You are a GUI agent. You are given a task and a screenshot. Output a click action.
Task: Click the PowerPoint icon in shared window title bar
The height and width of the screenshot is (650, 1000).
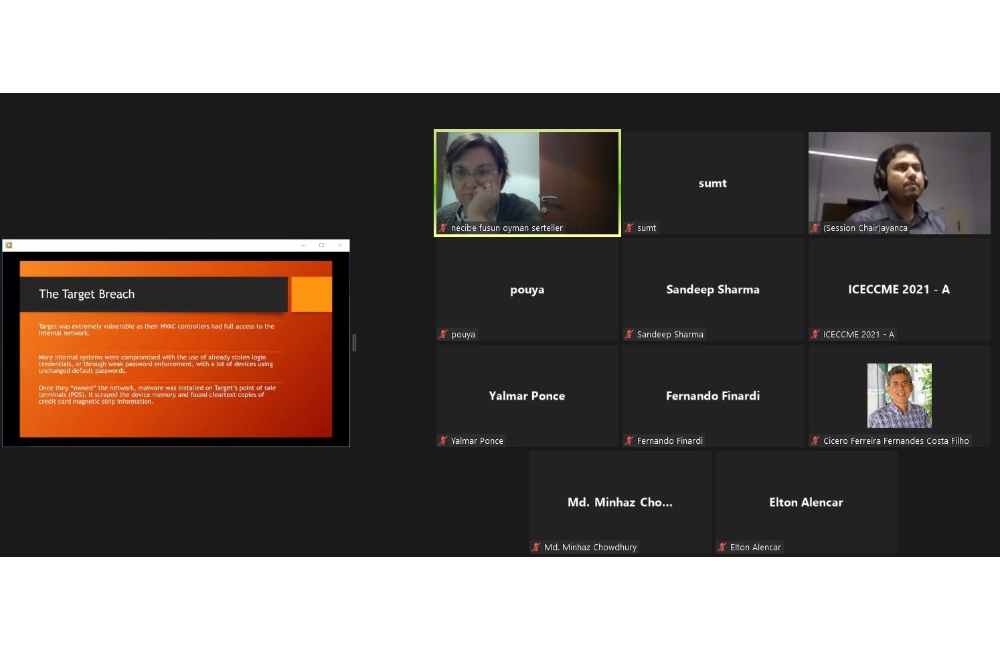click(x=9, y=245)
